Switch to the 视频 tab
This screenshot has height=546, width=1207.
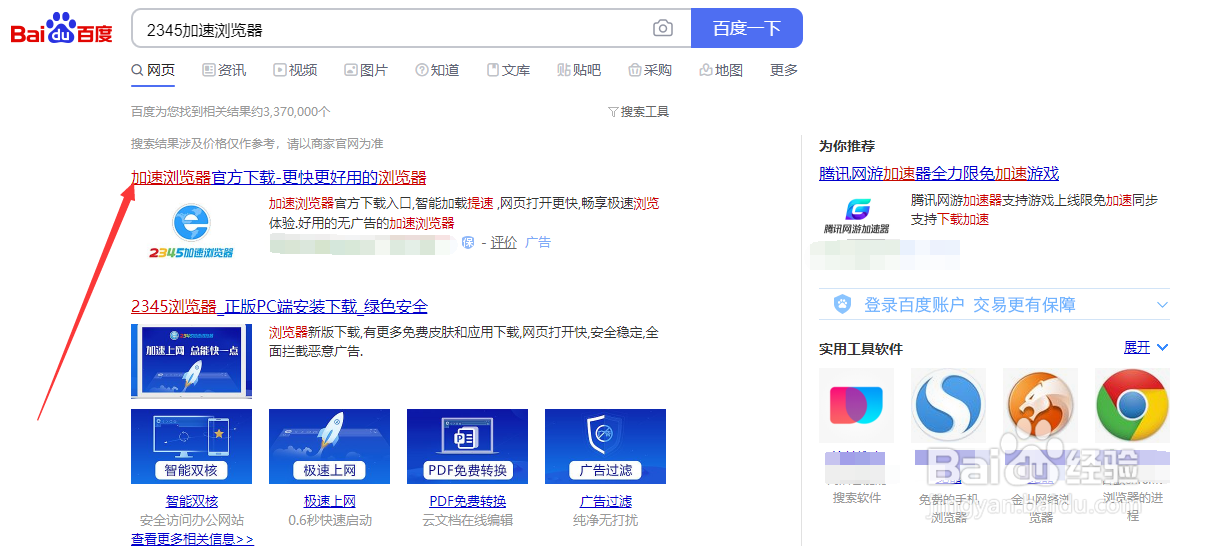pos(295,70)
